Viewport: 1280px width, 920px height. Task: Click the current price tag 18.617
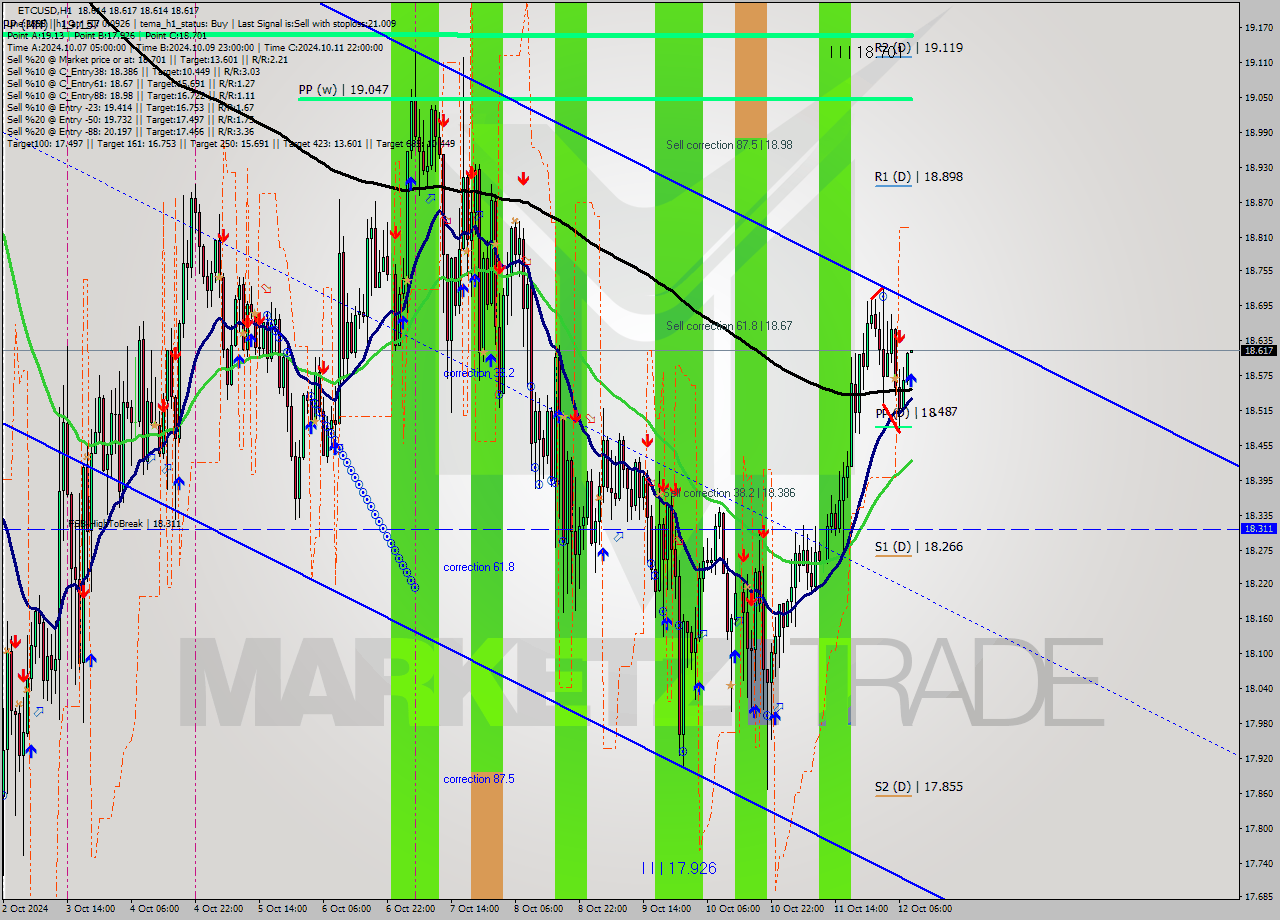(x=1259, y=350)
